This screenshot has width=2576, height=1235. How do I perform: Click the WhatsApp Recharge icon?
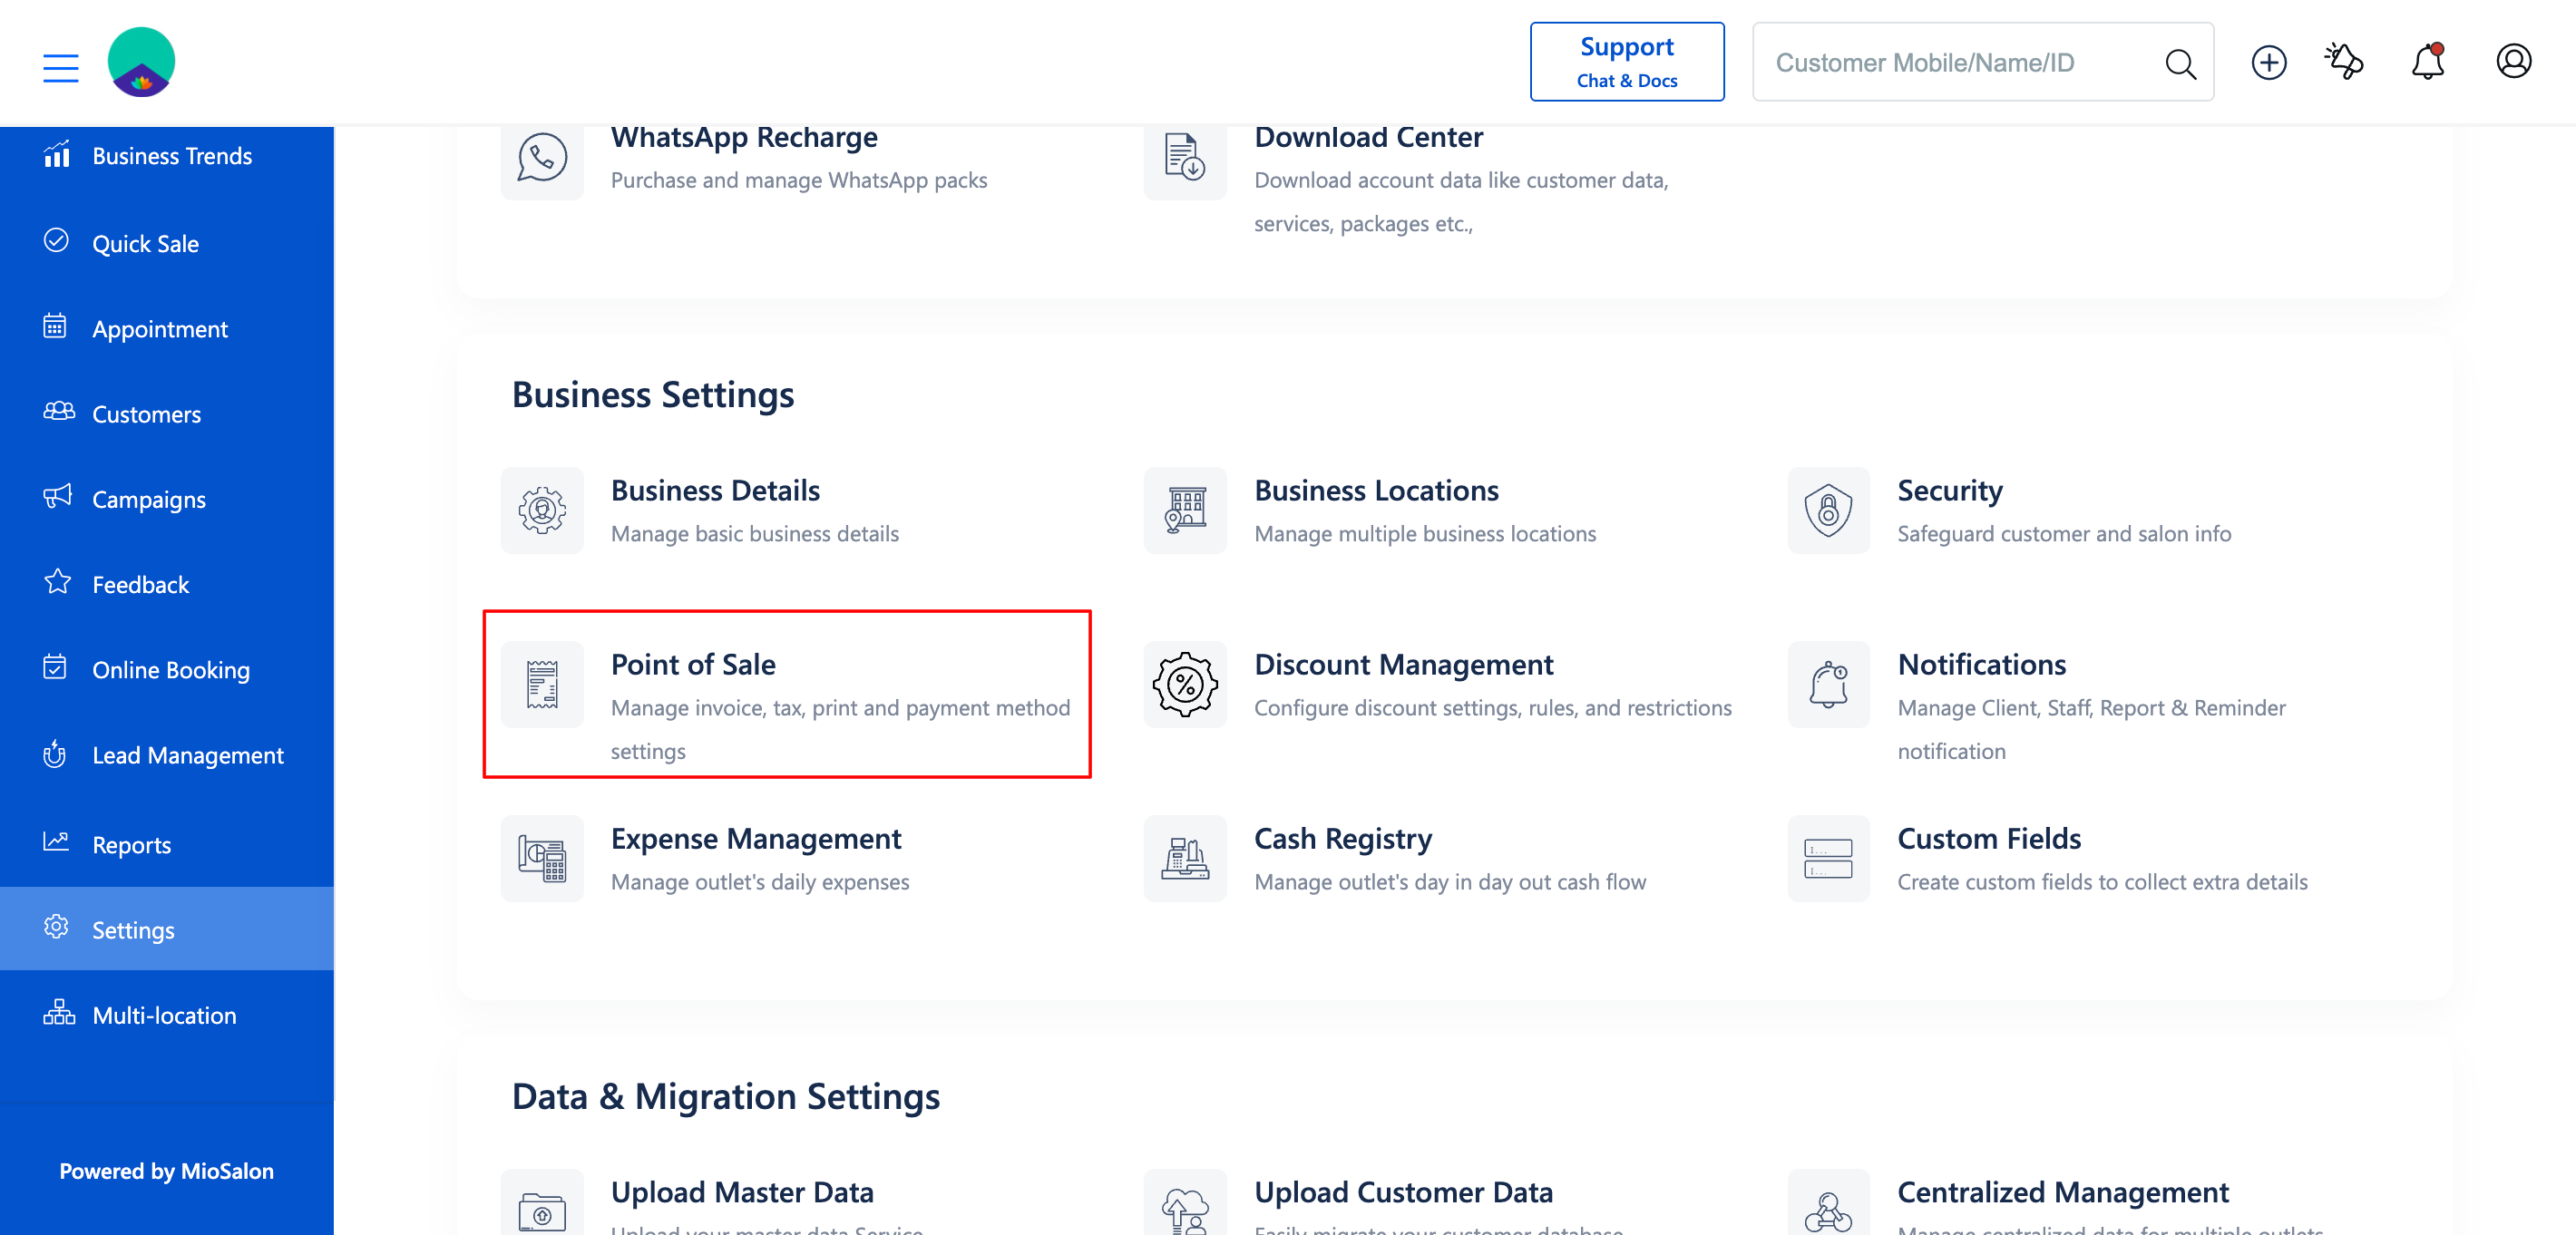[542, 158]
